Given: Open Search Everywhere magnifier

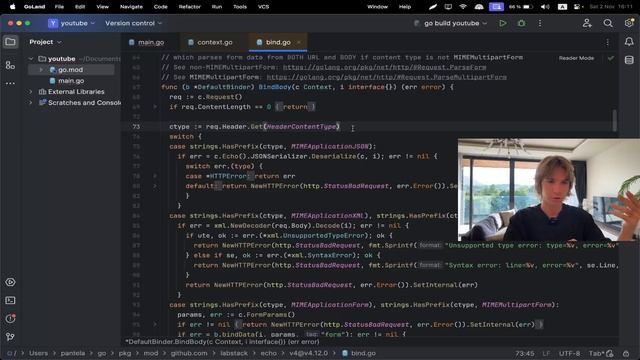Looking at the screenshot, I should coord(608,24).
